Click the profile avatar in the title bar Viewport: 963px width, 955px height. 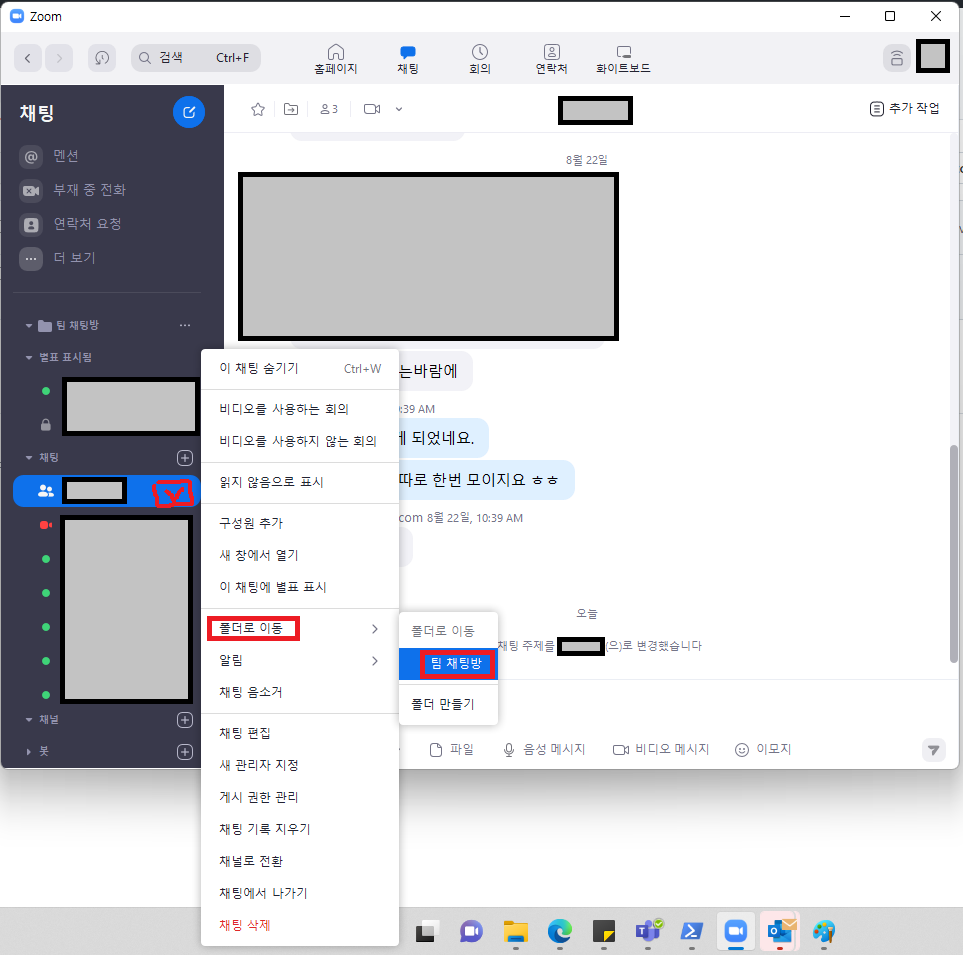point(933,57)
